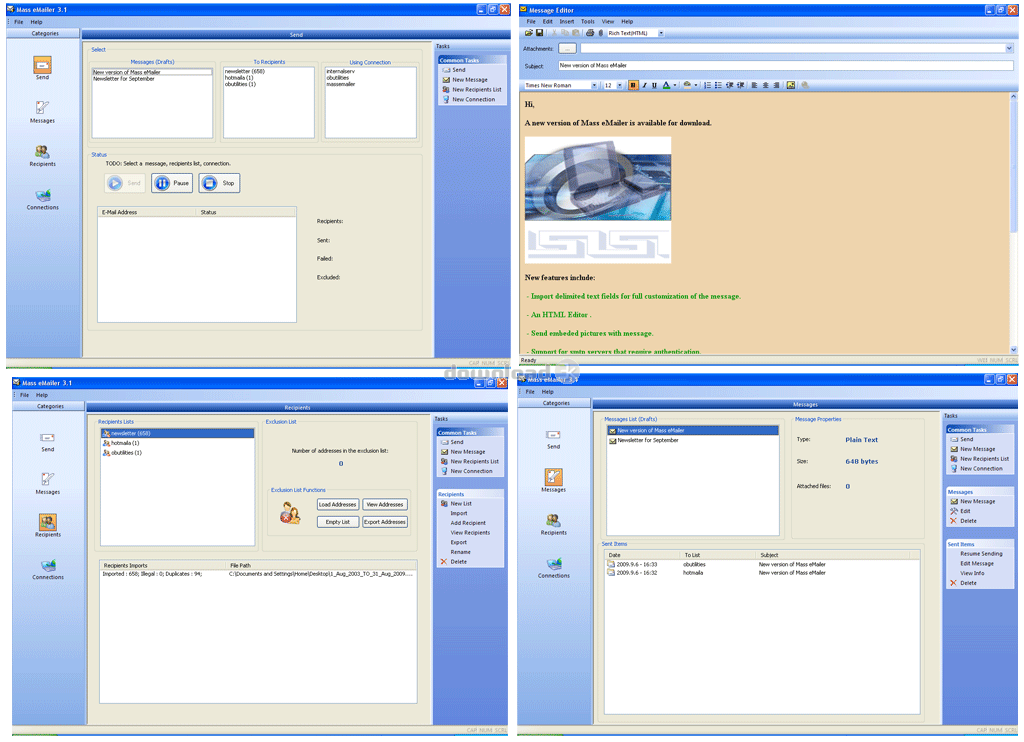
Task: Open File menu in Message Editor
Action: [x=531, y=22]
